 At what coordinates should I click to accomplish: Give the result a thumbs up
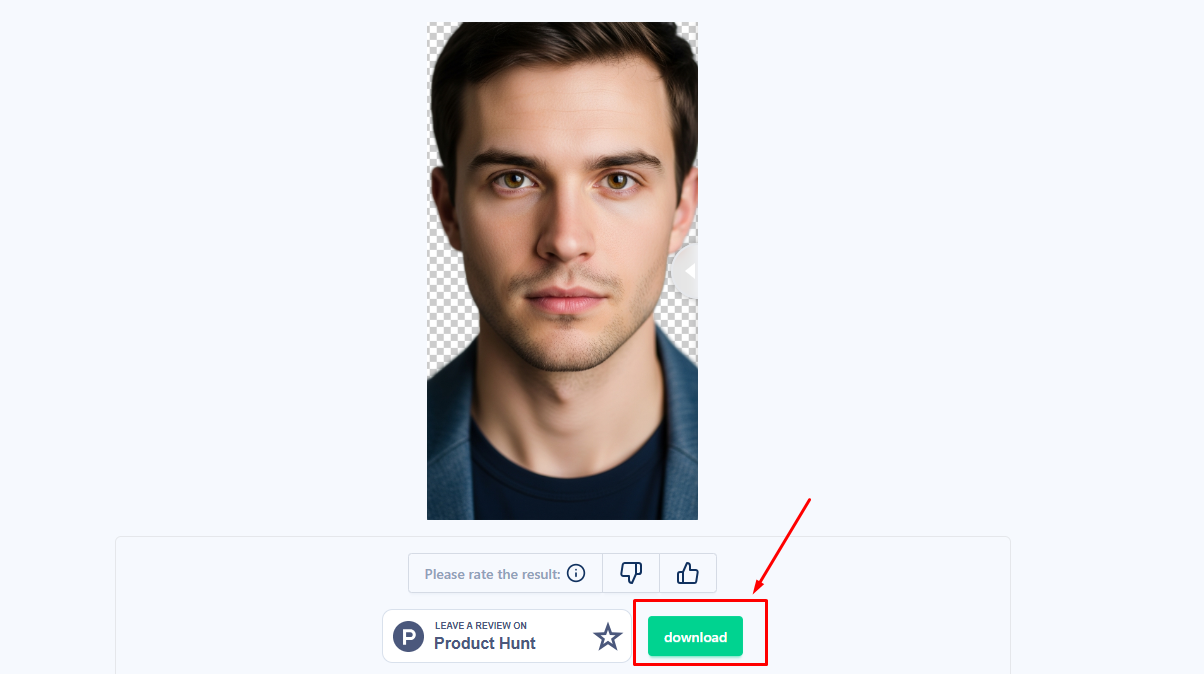[688, 573]
